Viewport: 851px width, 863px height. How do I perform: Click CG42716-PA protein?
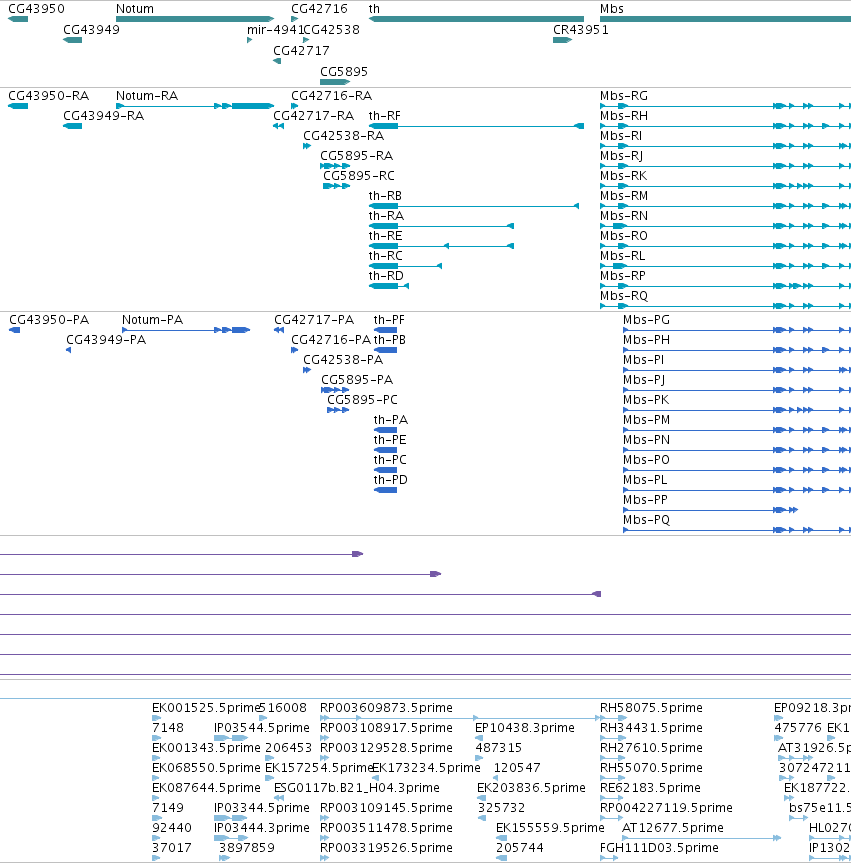(294, 350)
